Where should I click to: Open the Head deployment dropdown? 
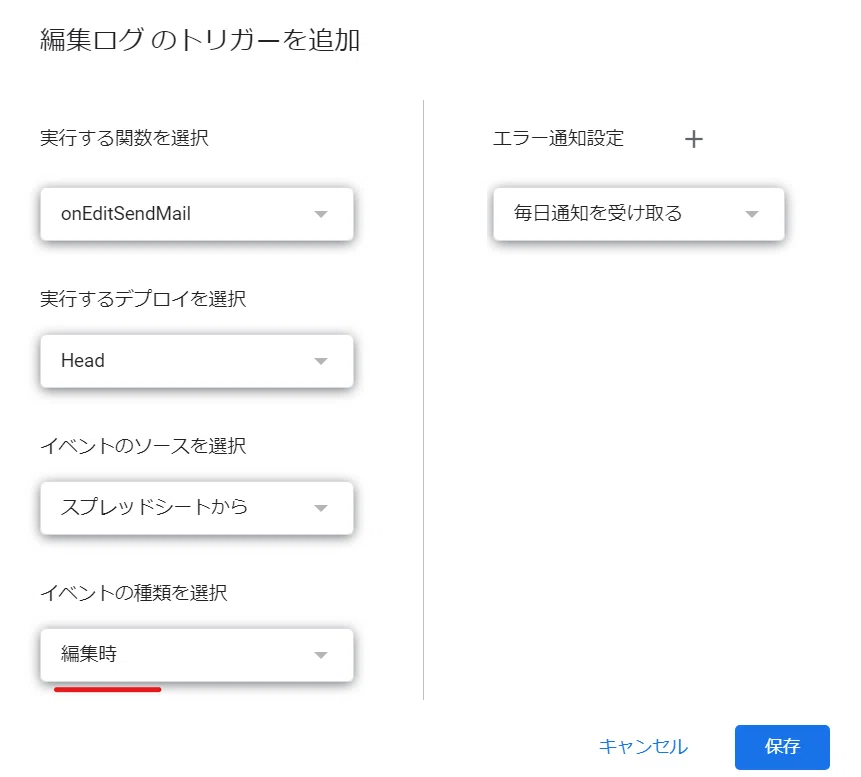click(197, 361)
